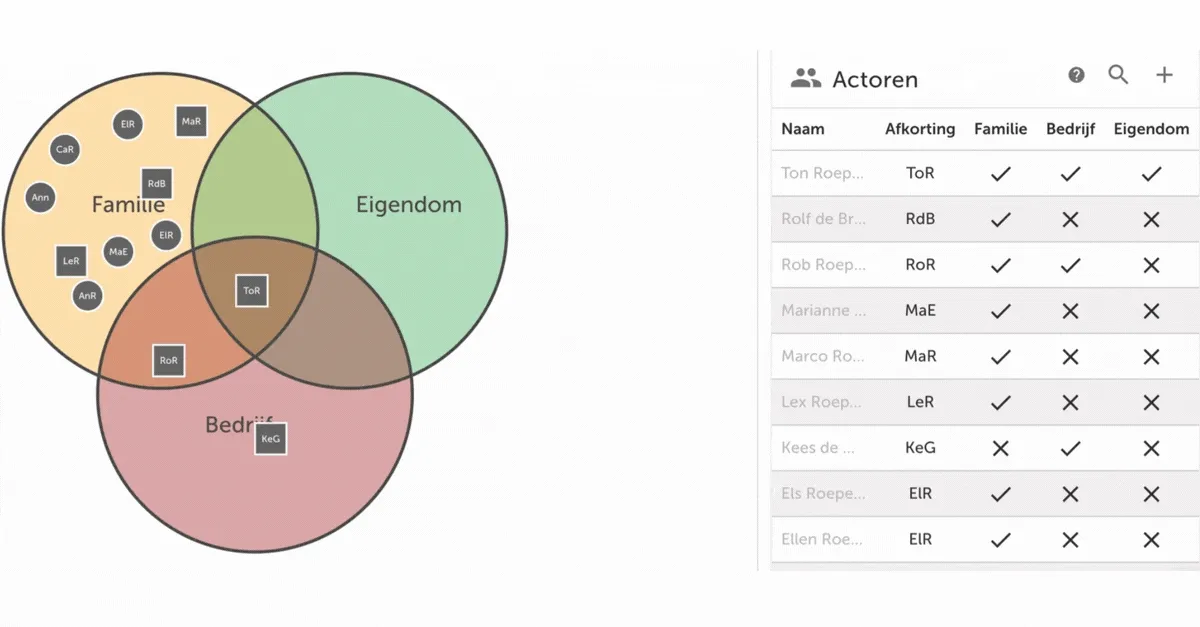Open the Lex Roep row name
1200x627 pixels.
(821, 402)
